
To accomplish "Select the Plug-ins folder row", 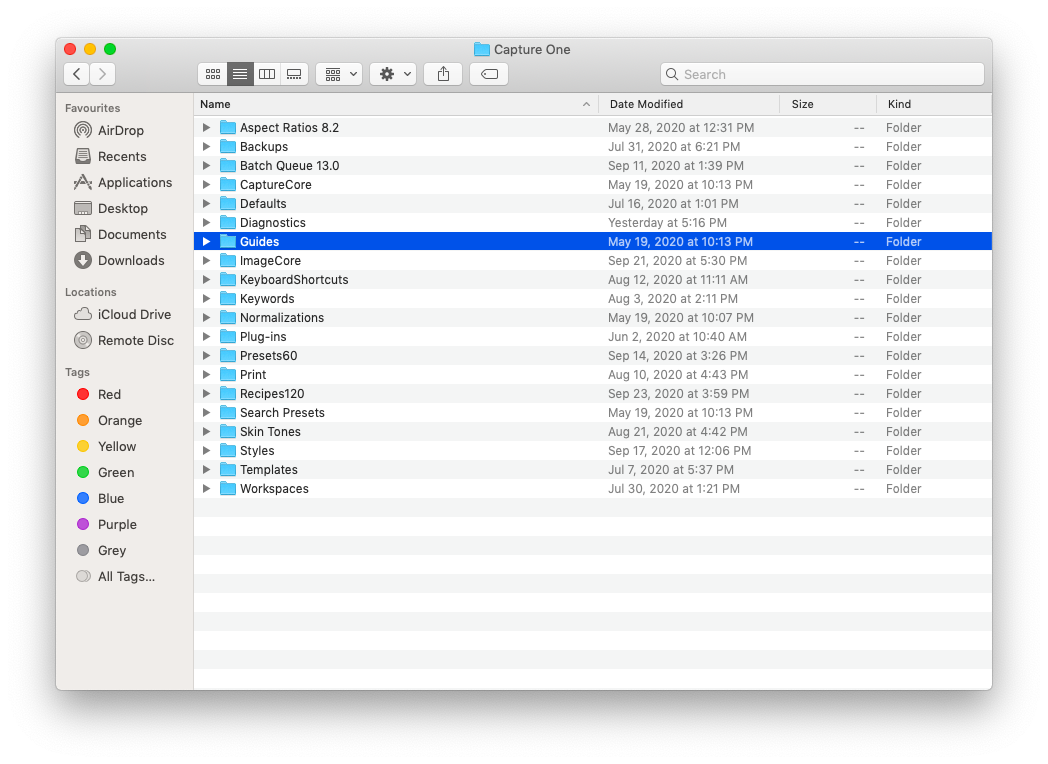I will click(593, 337).
